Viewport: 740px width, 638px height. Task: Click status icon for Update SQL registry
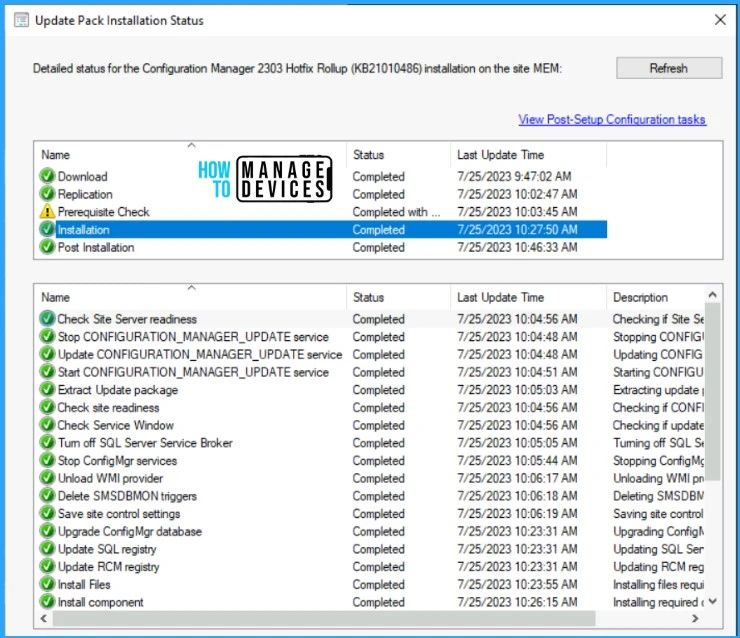pyautogui.click(x=47, y=549)
